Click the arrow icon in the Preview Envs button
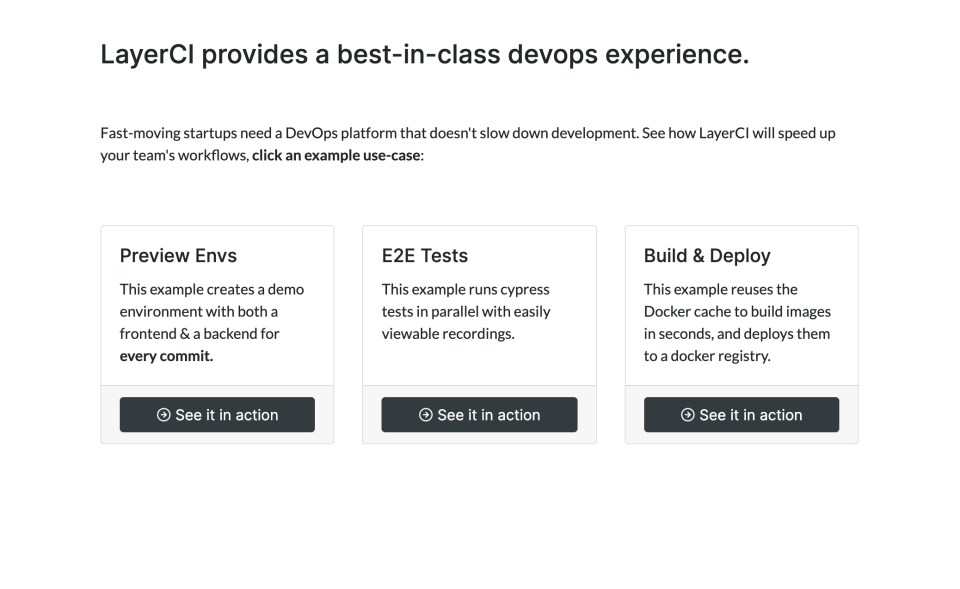Screen dimensions: 960x589 [163, 415]
